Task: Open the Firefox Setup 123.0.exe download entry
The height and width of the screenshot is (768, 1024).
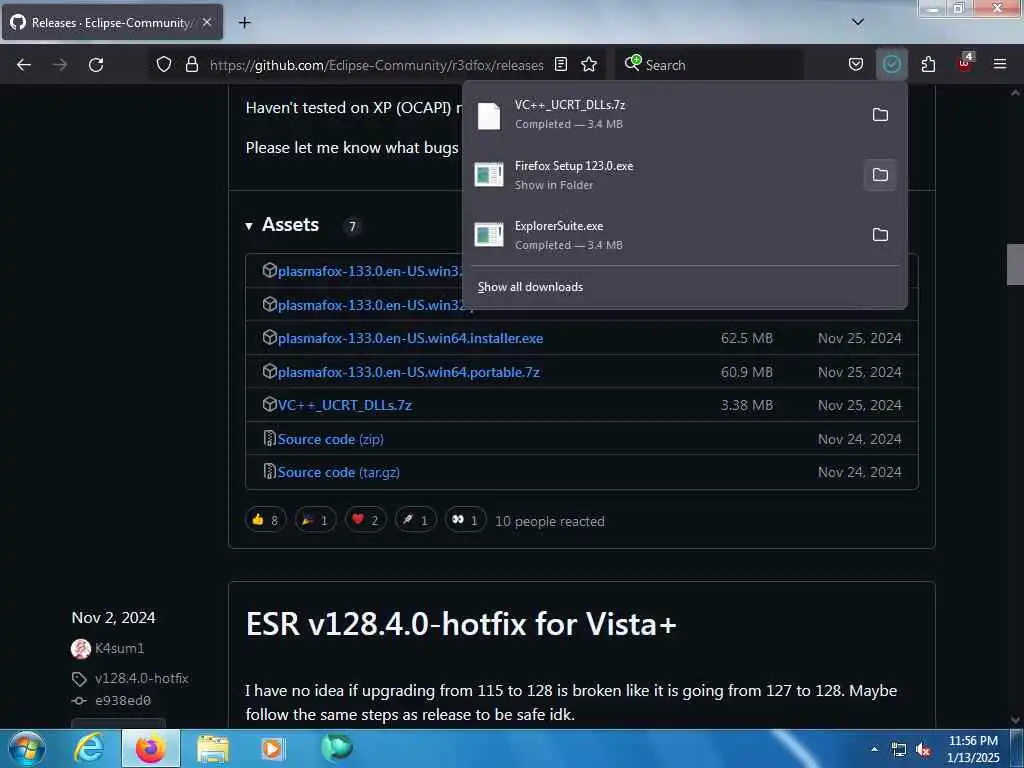Action: [x=663, y=175]
